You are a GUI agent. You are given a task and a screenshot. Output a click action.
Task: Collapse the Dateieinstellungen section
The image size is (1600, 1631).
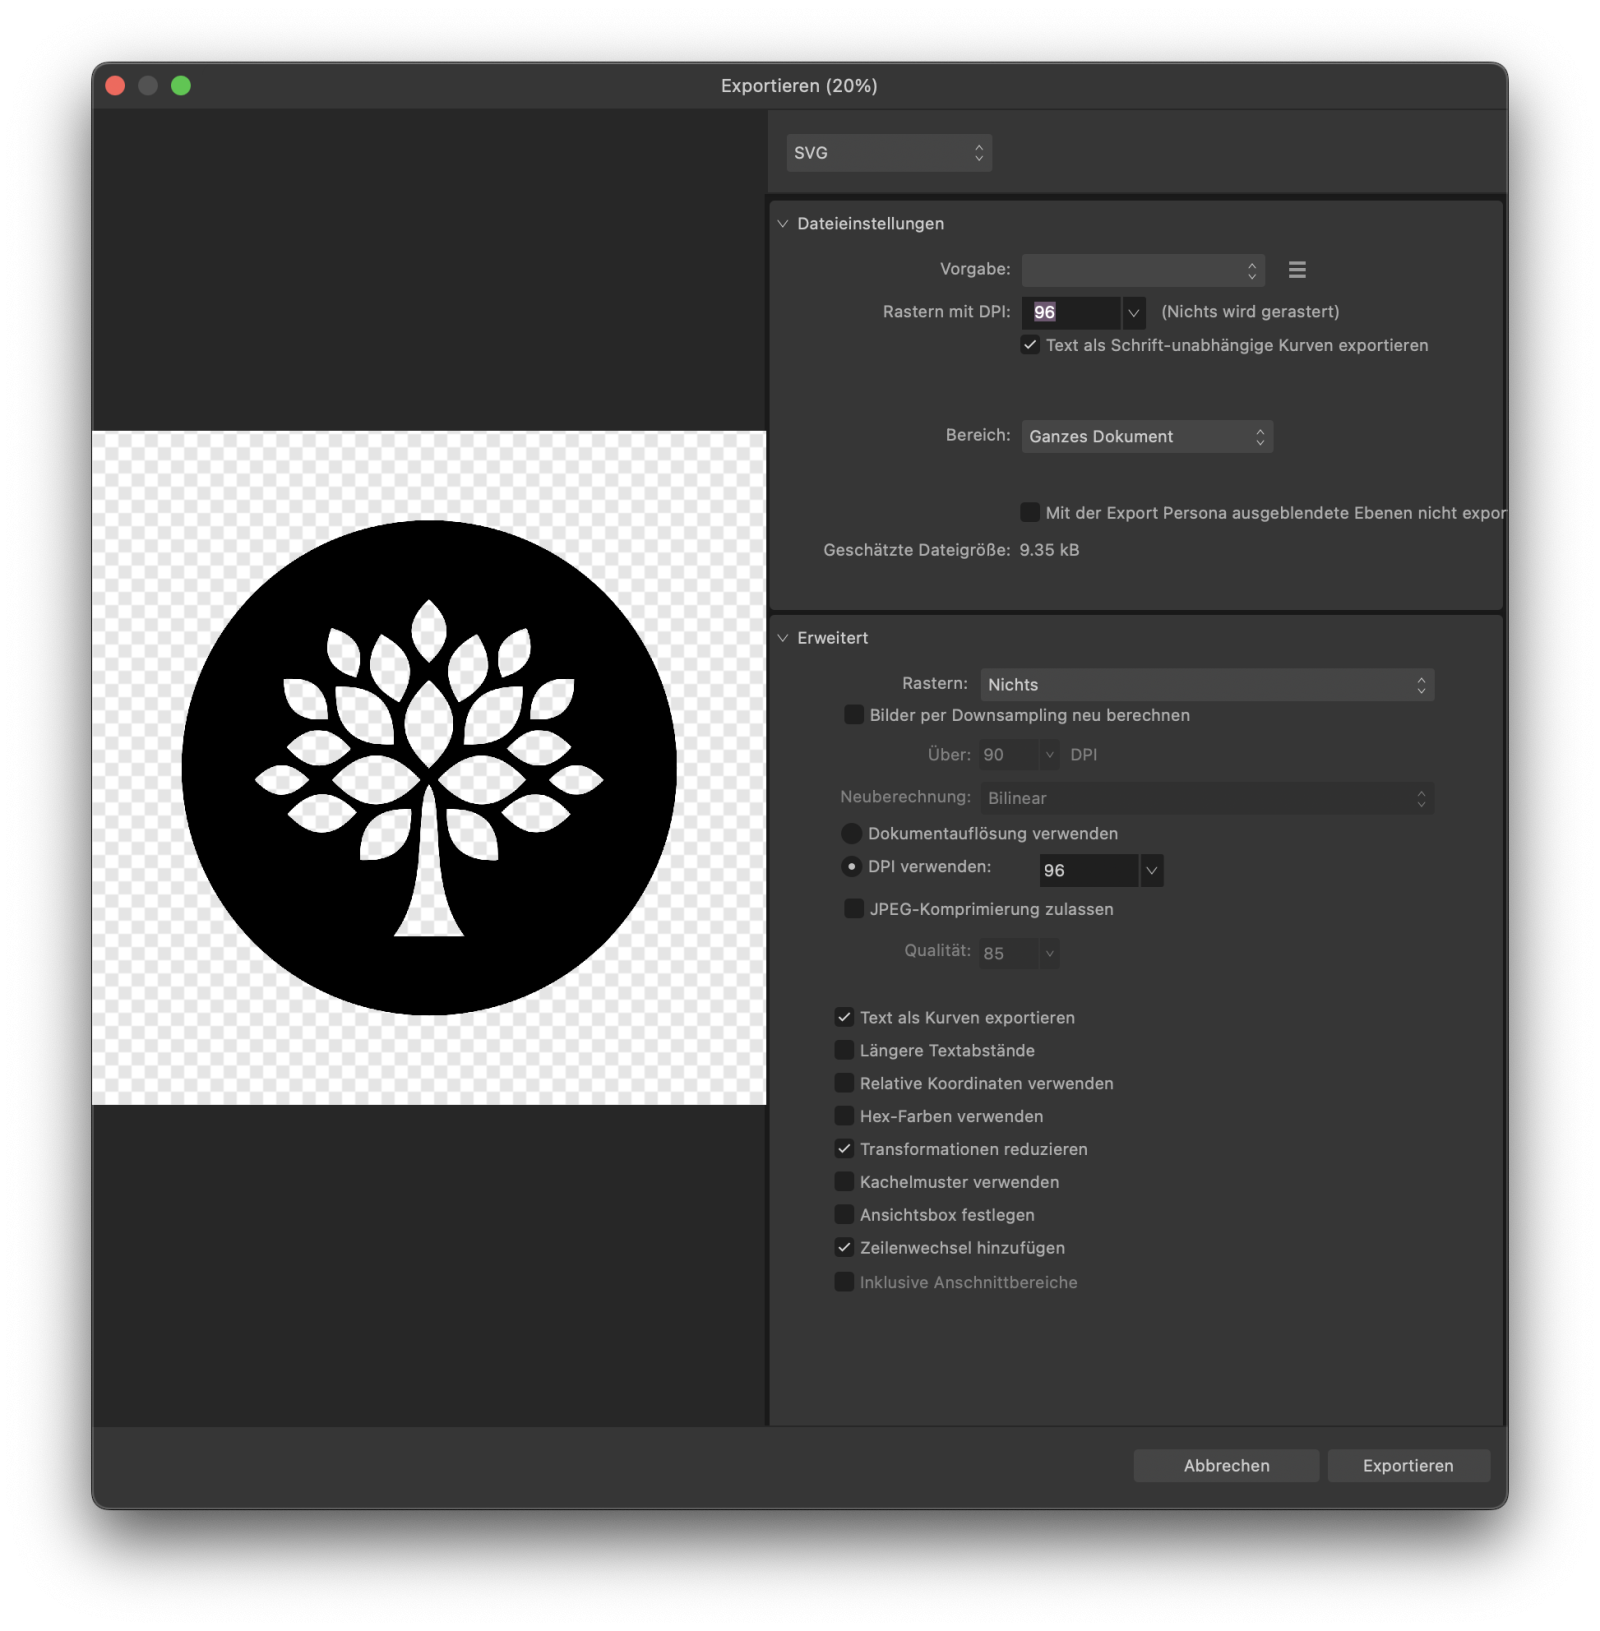point(783,224)
